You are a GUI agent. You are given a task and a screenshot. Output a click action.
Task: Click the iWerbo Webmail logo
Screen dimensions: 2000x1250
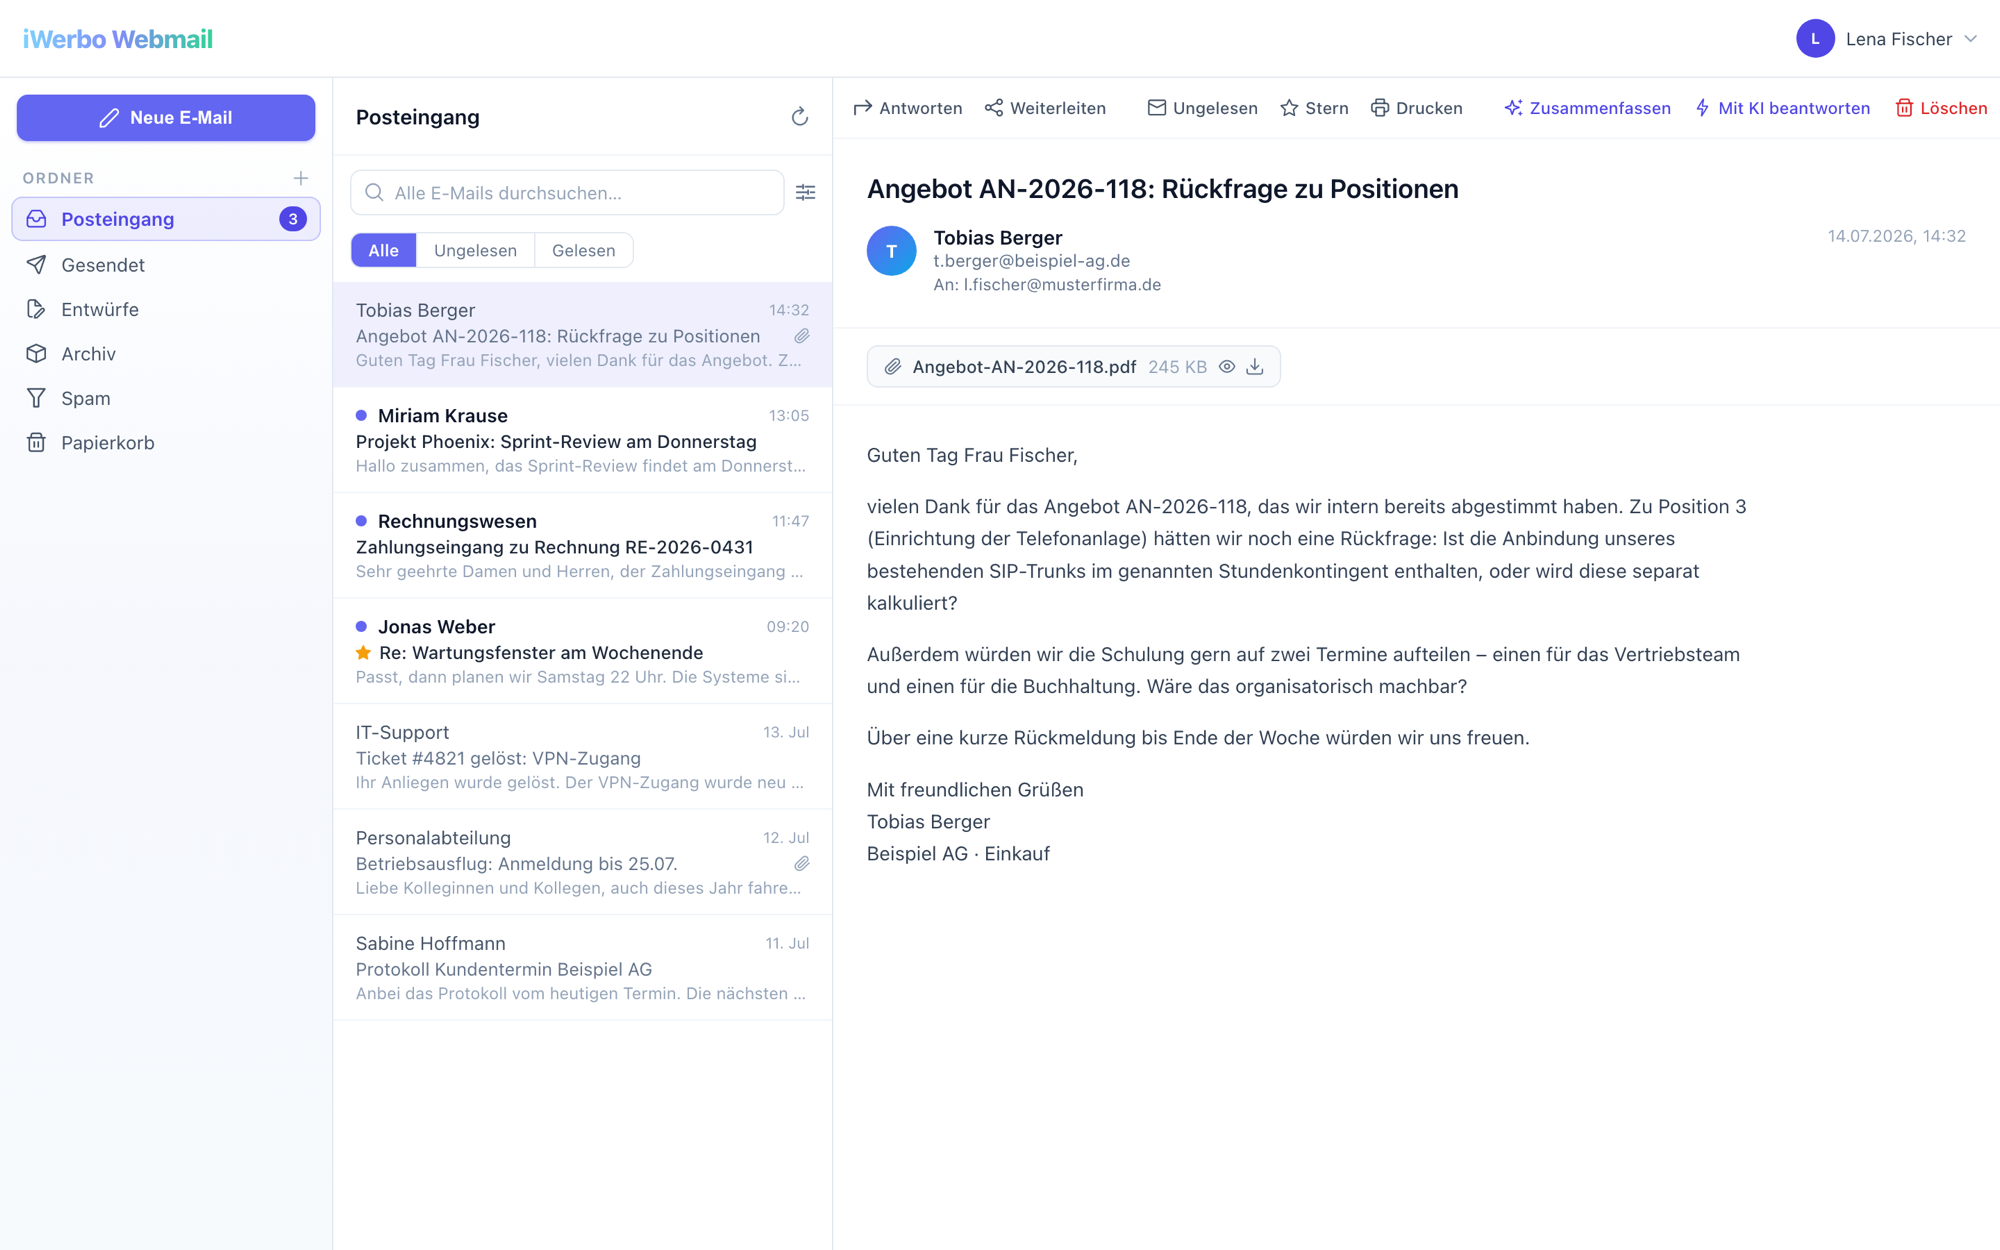click(x=118, y=39)
